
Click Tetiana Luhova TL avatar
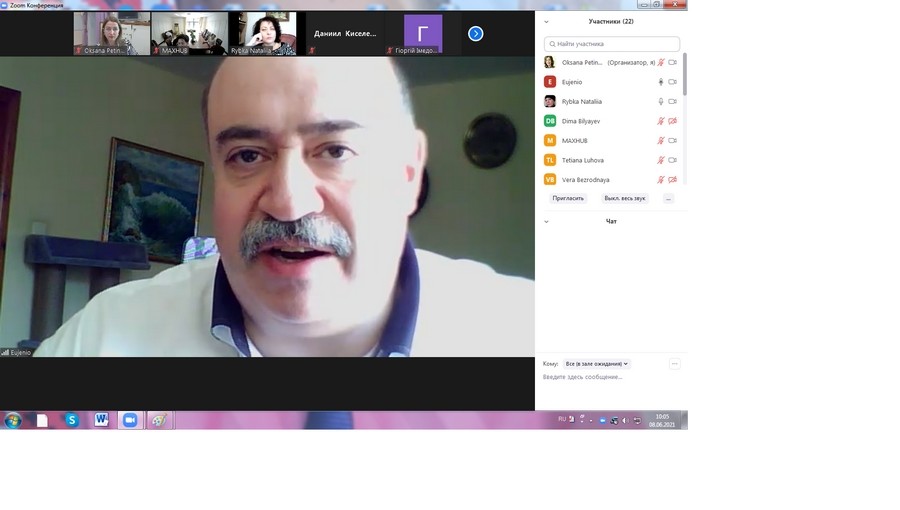point(550,159)
